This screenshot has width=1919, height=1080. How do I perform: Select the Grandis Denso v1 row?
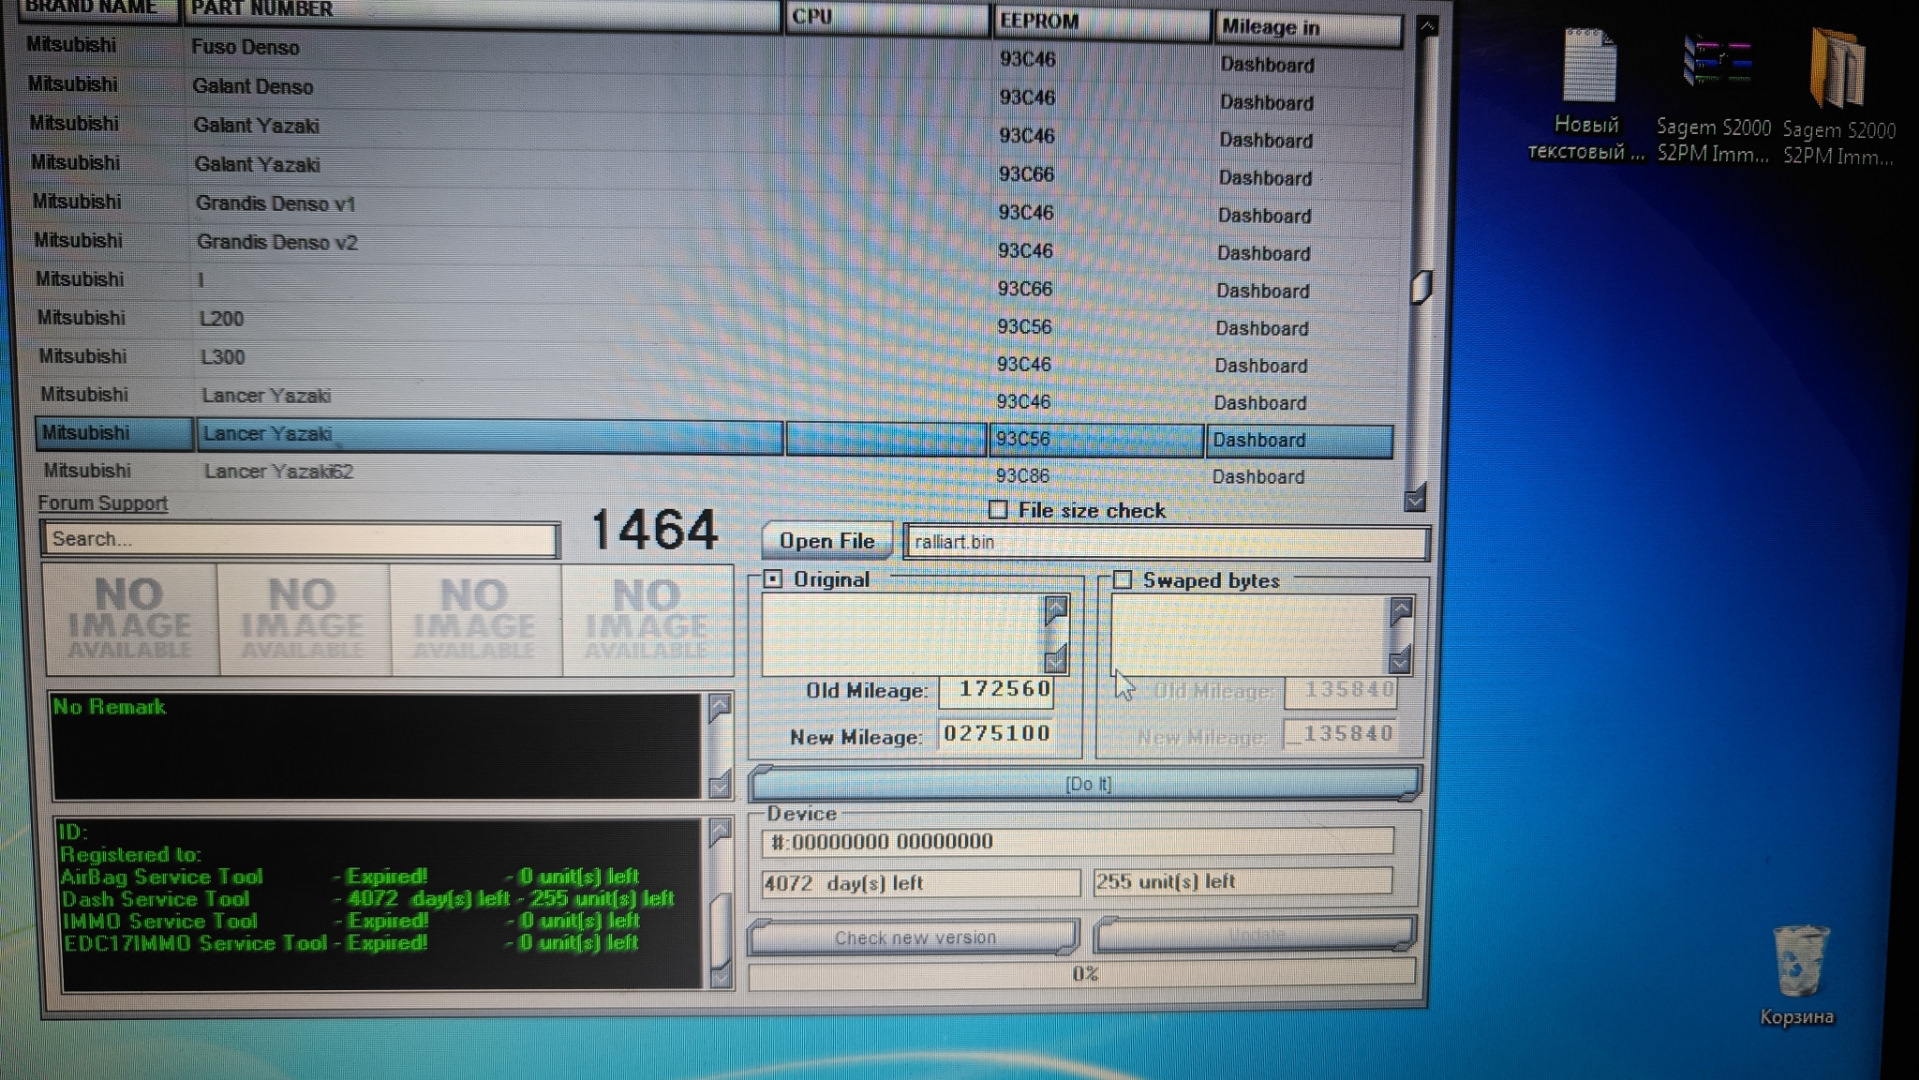pos(710,207)
